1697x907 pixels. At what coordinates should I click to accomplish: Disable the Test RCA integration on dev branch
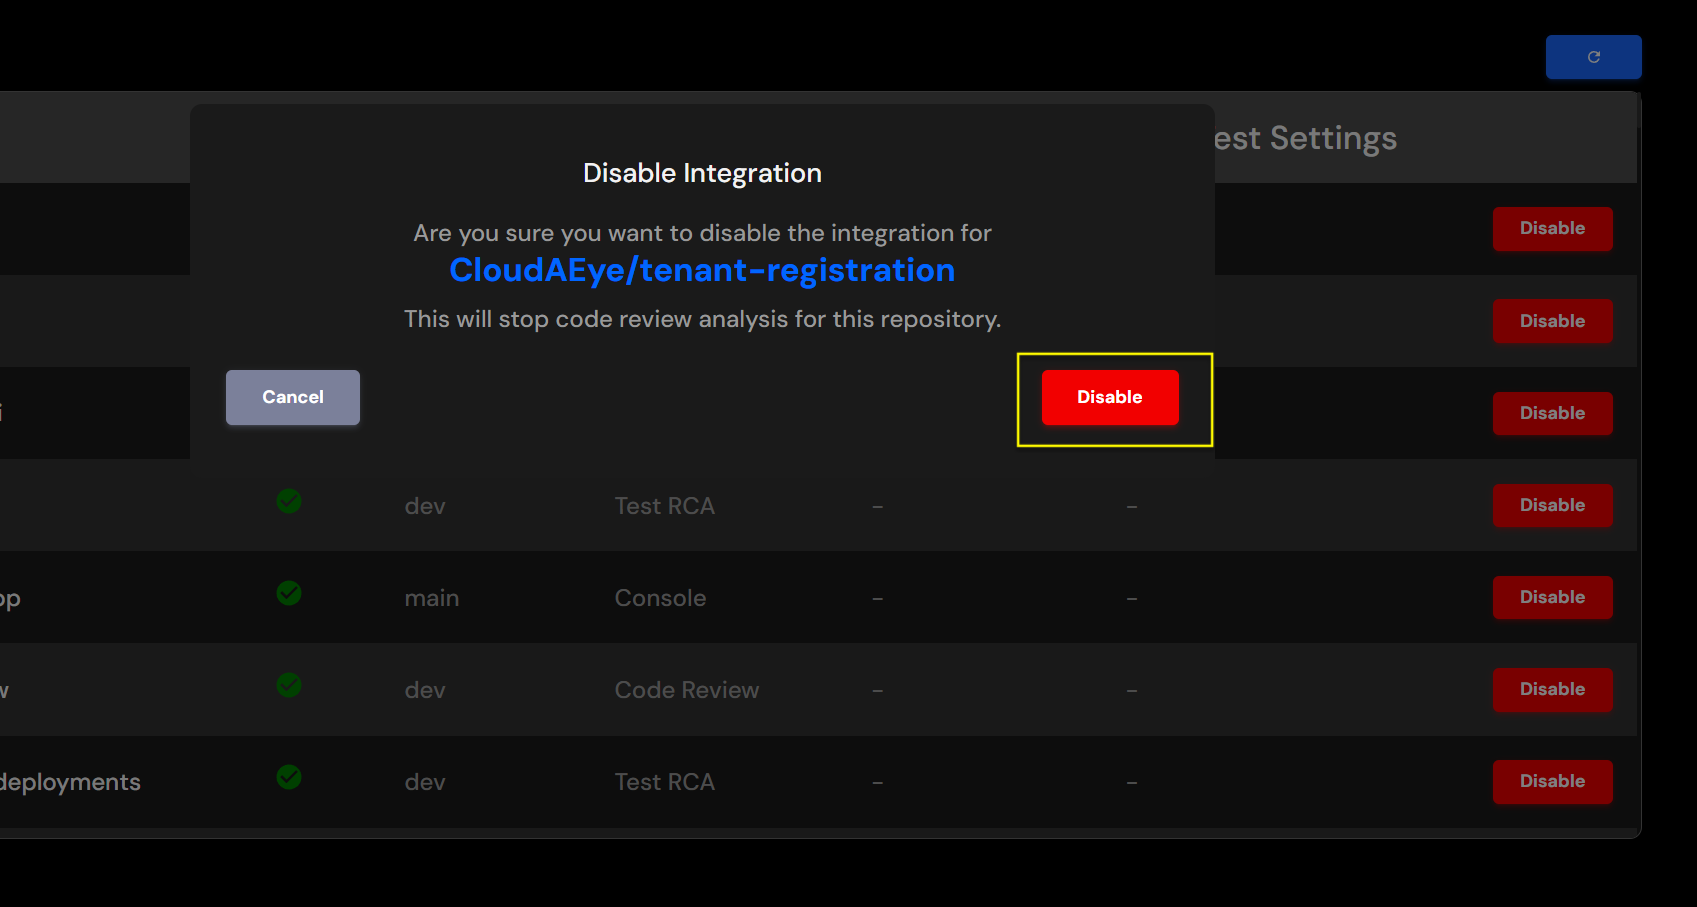point(1552,505)
